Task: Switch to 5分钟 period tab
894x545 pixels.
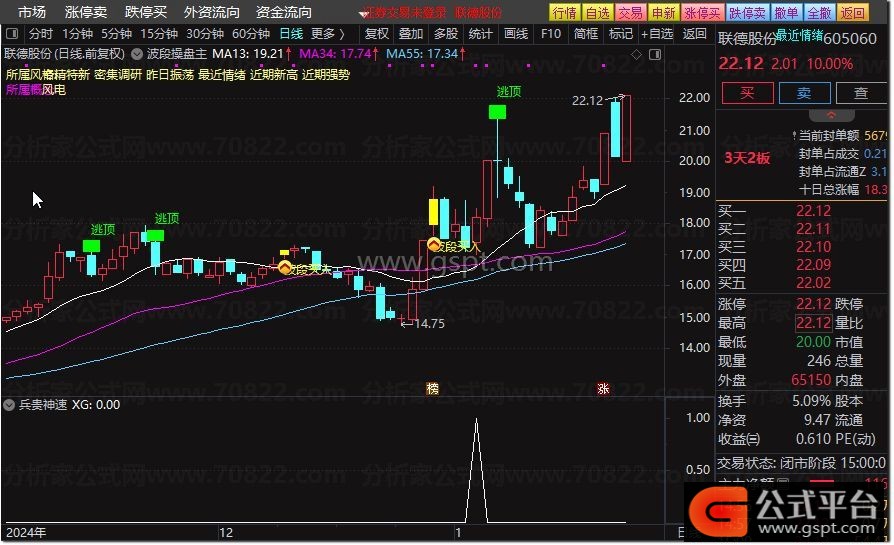Action: [116, 34]
